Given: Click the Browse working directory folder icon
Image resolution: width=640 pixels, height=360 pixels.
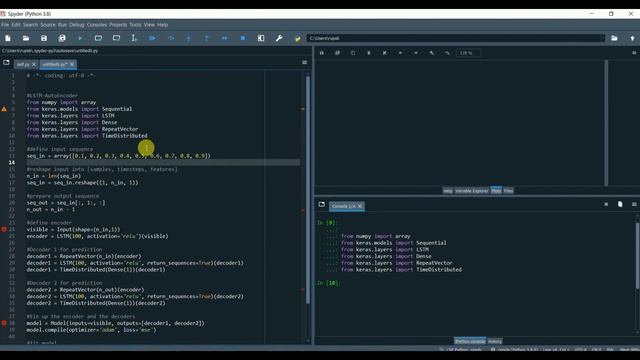Looking at the screenshot, I should pos(614,38).
